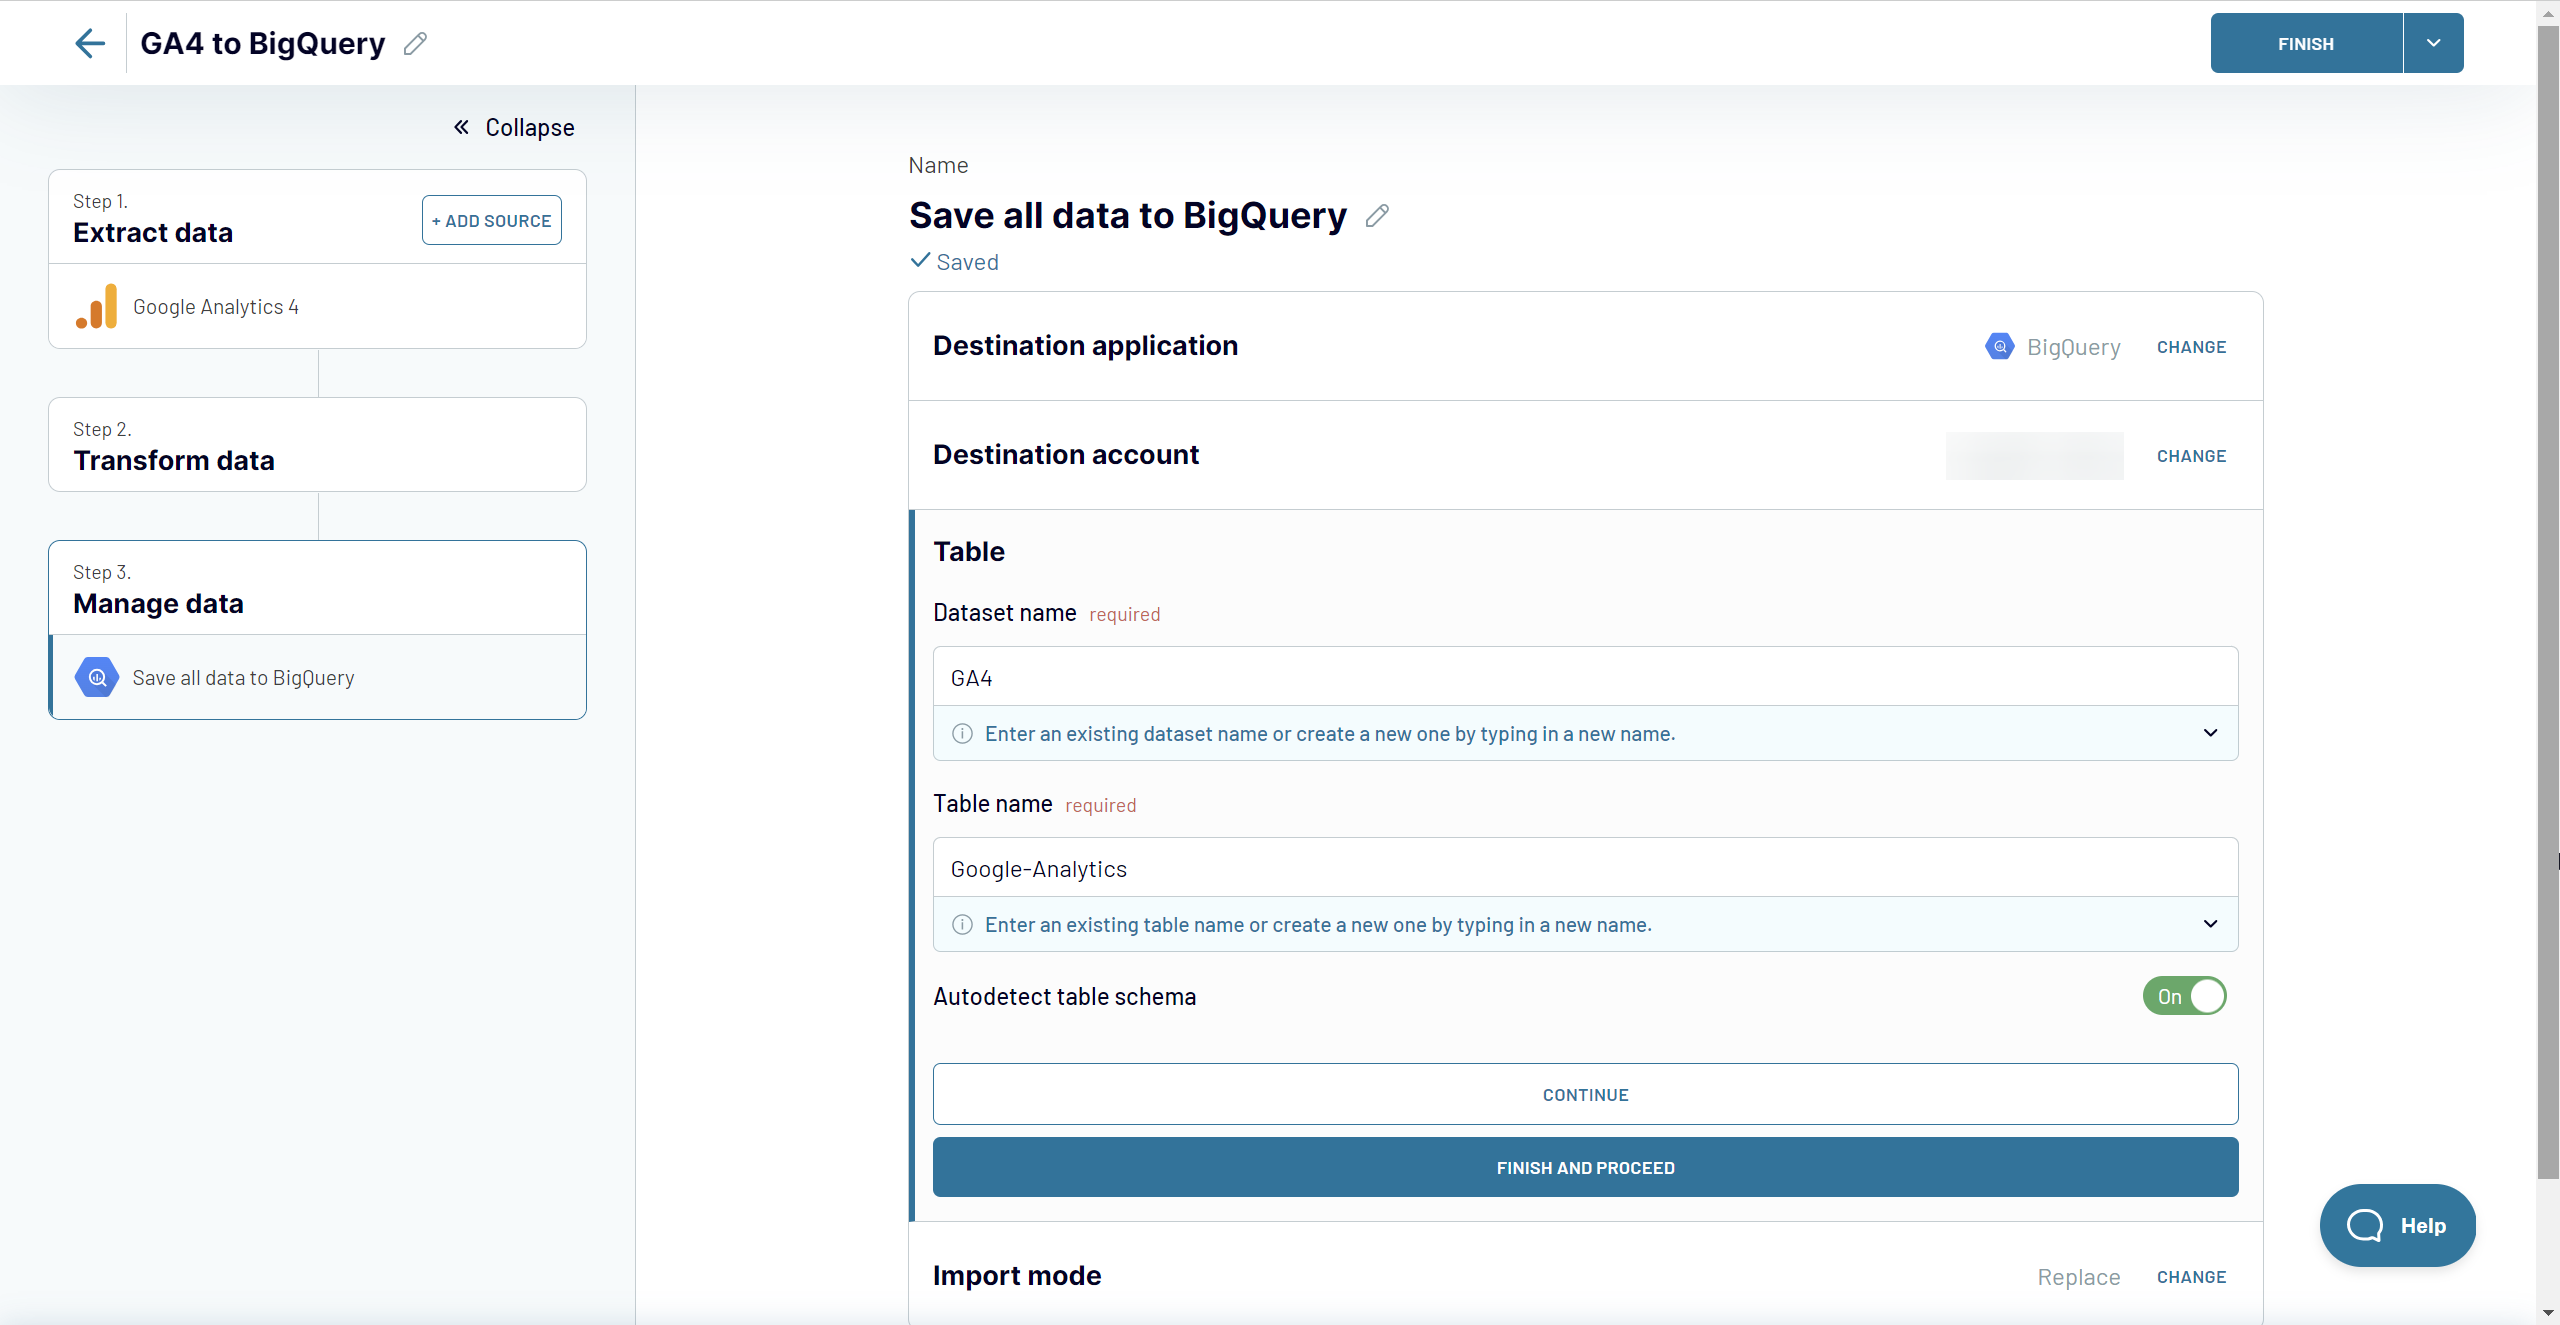Screen dimensions: 2560x1325
Task: Edit the Save all data to BigQuery name pencil
Action: point(1377,216)
